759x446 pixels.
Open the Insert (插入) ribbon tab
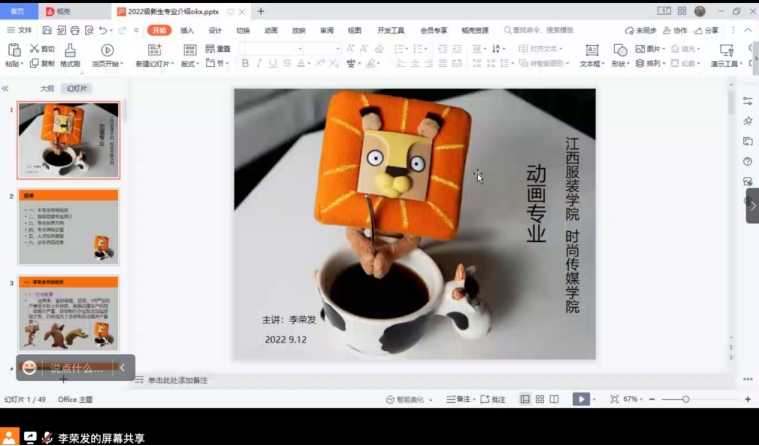pyautogui.click(x=187, y=30)
